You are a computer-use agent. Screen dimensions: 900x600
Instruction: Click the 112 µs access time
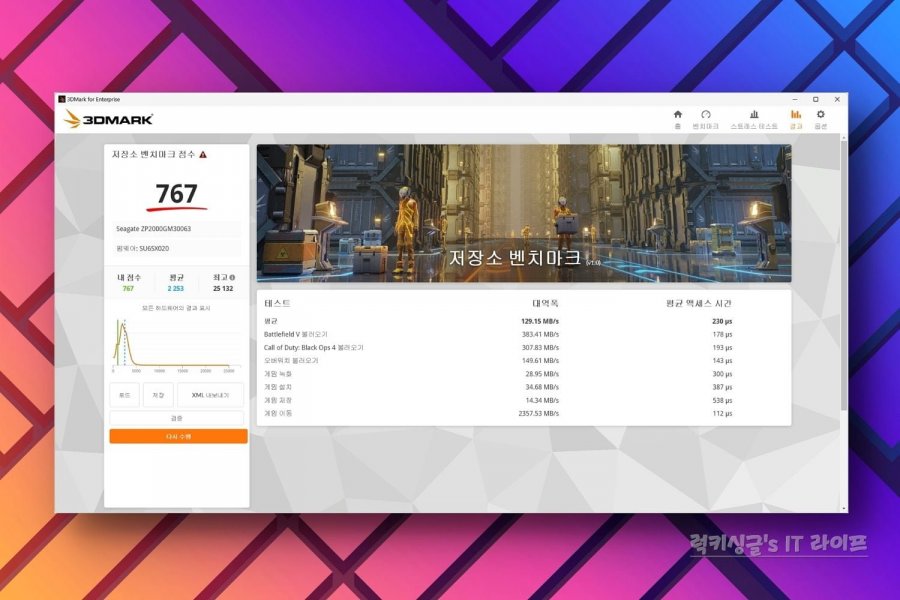coord(722,413)
